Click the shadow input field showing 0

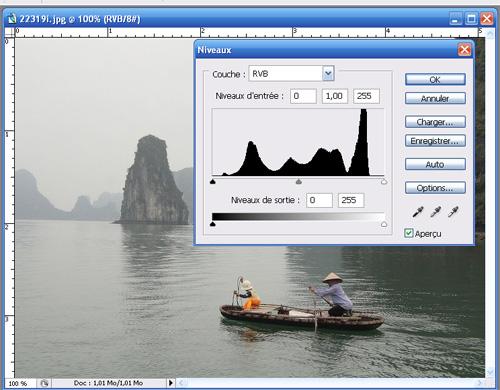click(x=303, y=96)
